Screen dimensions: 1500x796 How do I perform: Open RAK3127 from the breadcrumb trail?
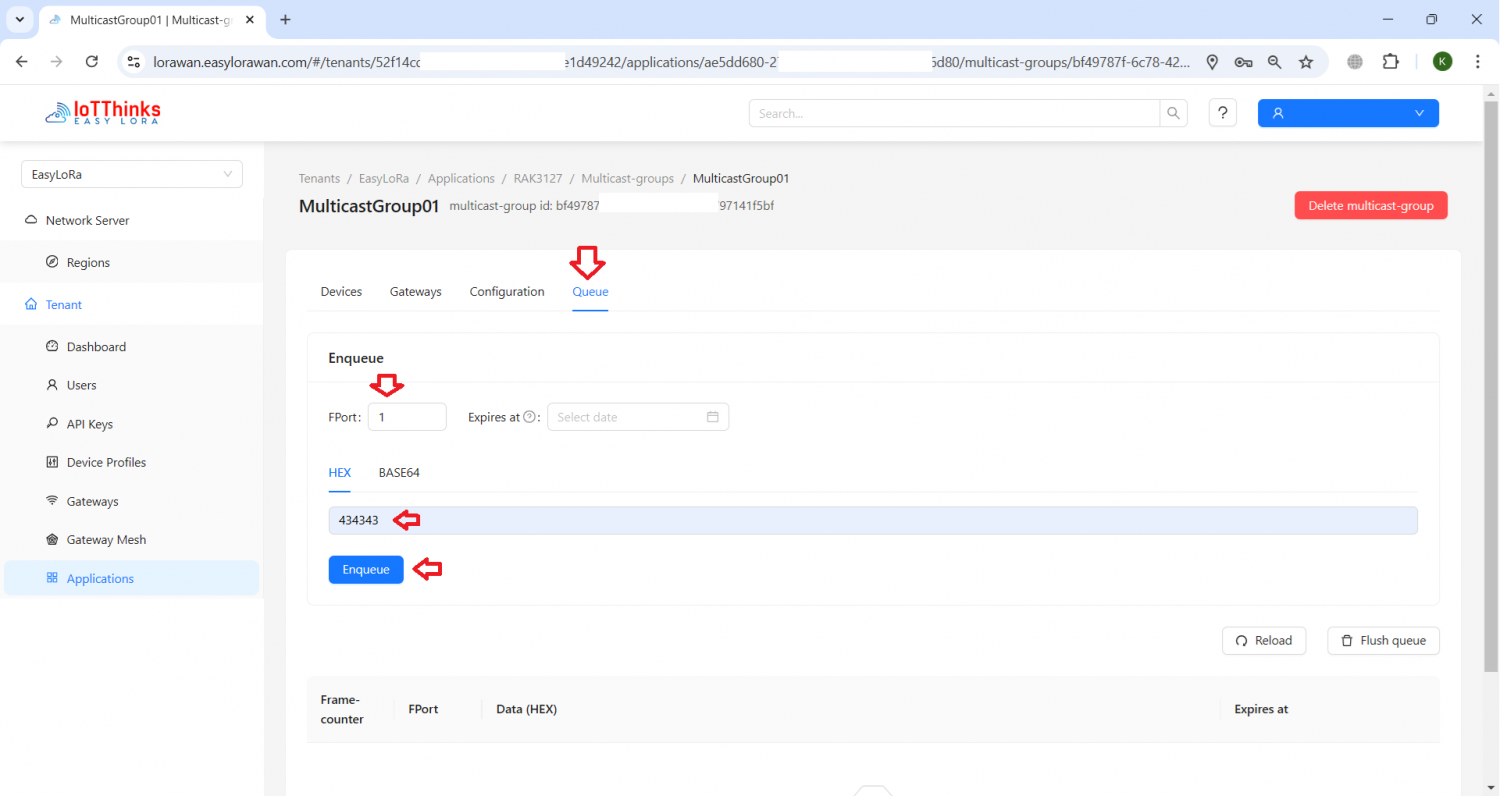pos(538,178)
